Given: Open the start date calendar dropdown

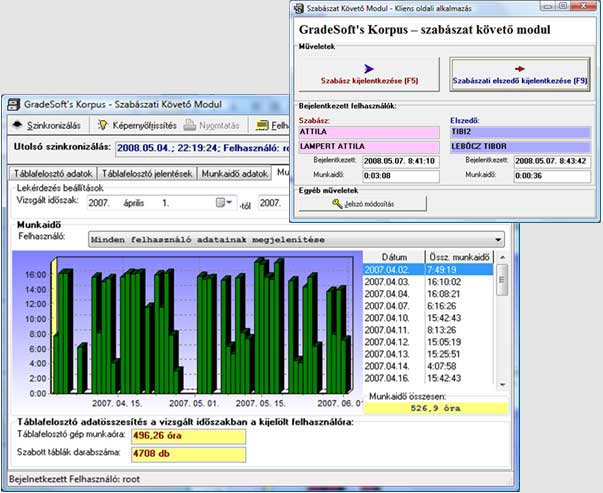Looking at the screenshot, I should (224, 202).
